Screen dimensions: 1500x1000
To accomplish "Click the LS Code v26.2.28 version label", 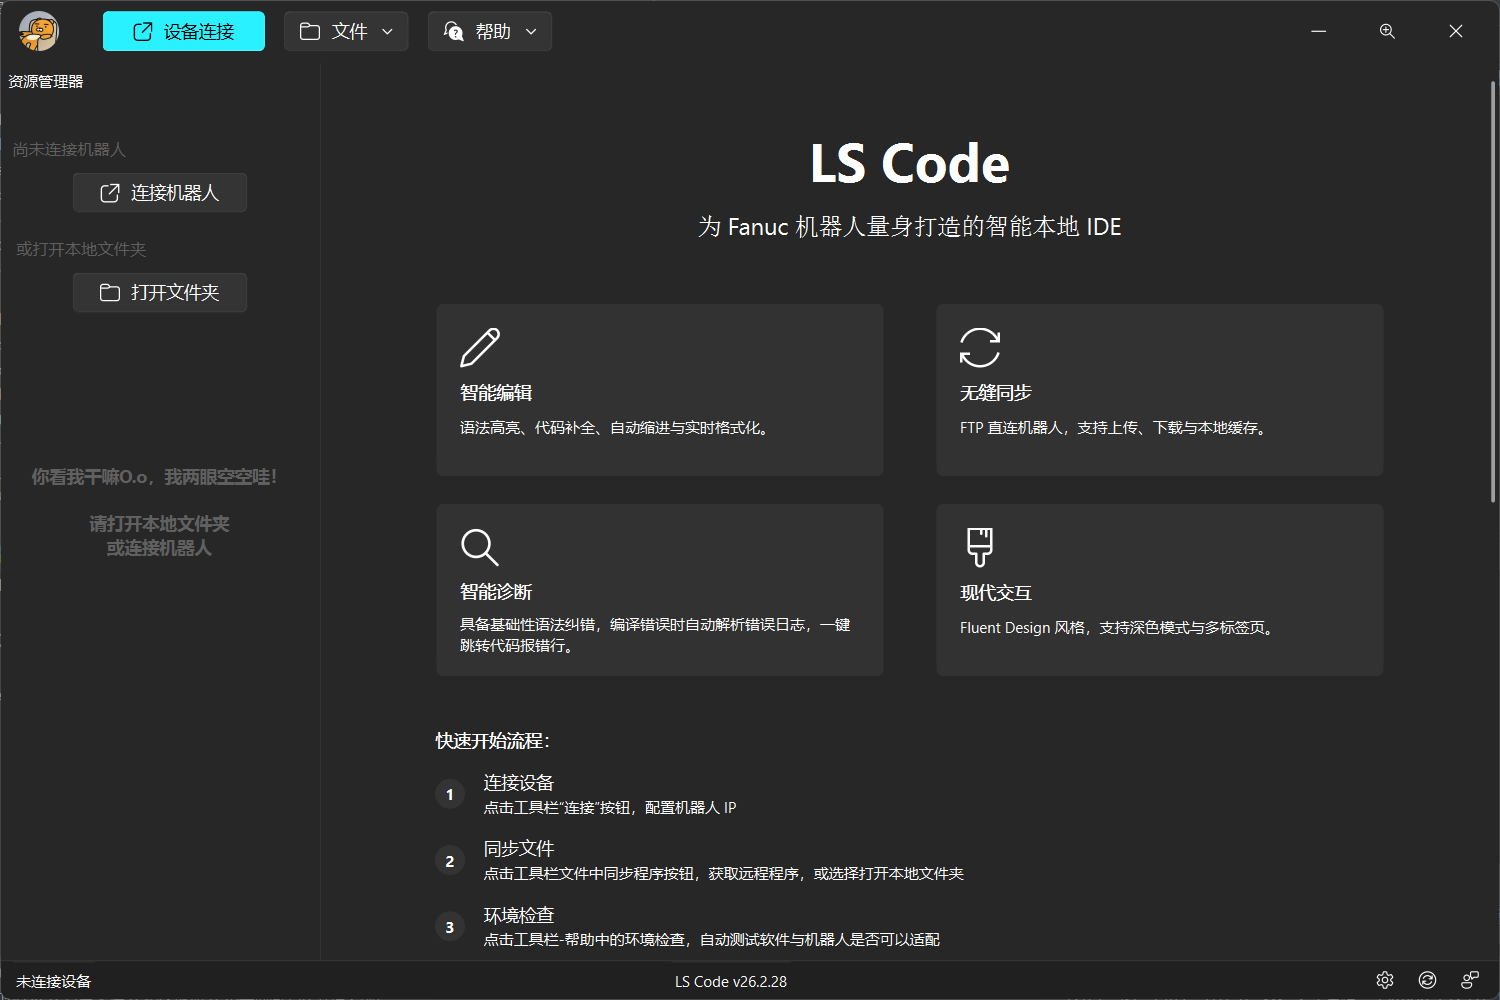I will pos(731,982).
